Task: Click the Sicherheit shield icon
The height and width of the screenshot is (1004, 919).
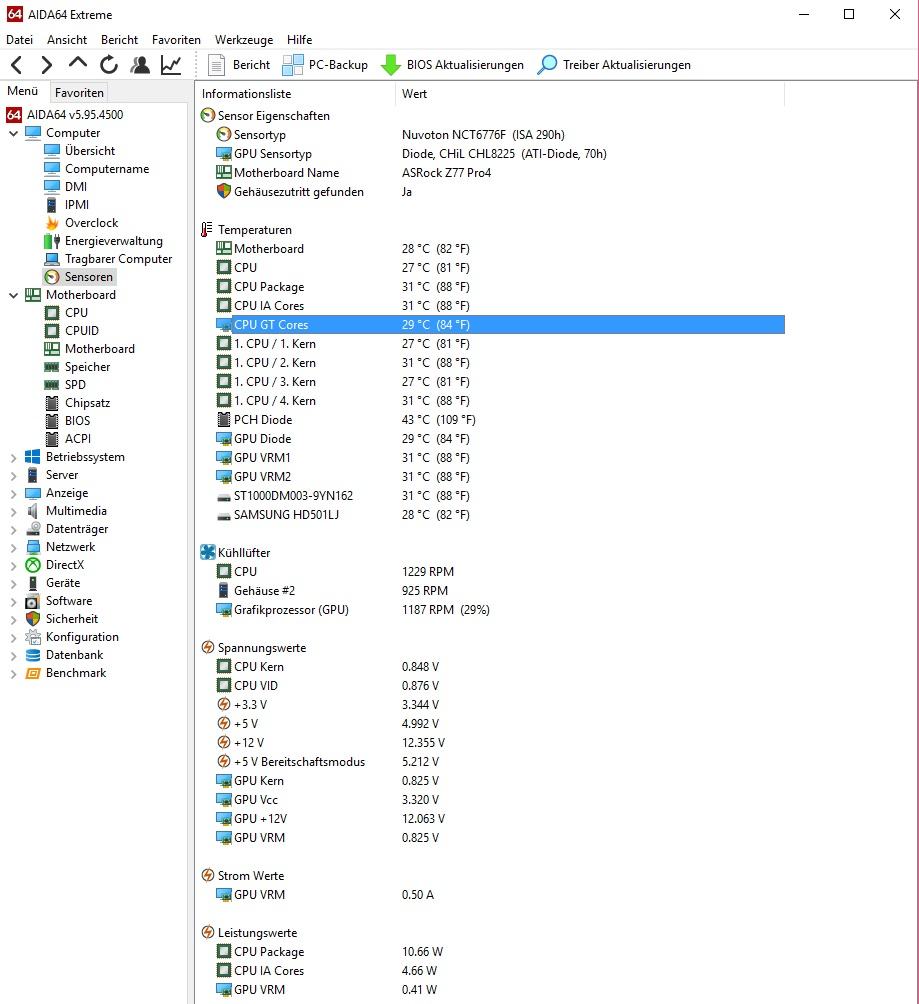Action: 33,619
